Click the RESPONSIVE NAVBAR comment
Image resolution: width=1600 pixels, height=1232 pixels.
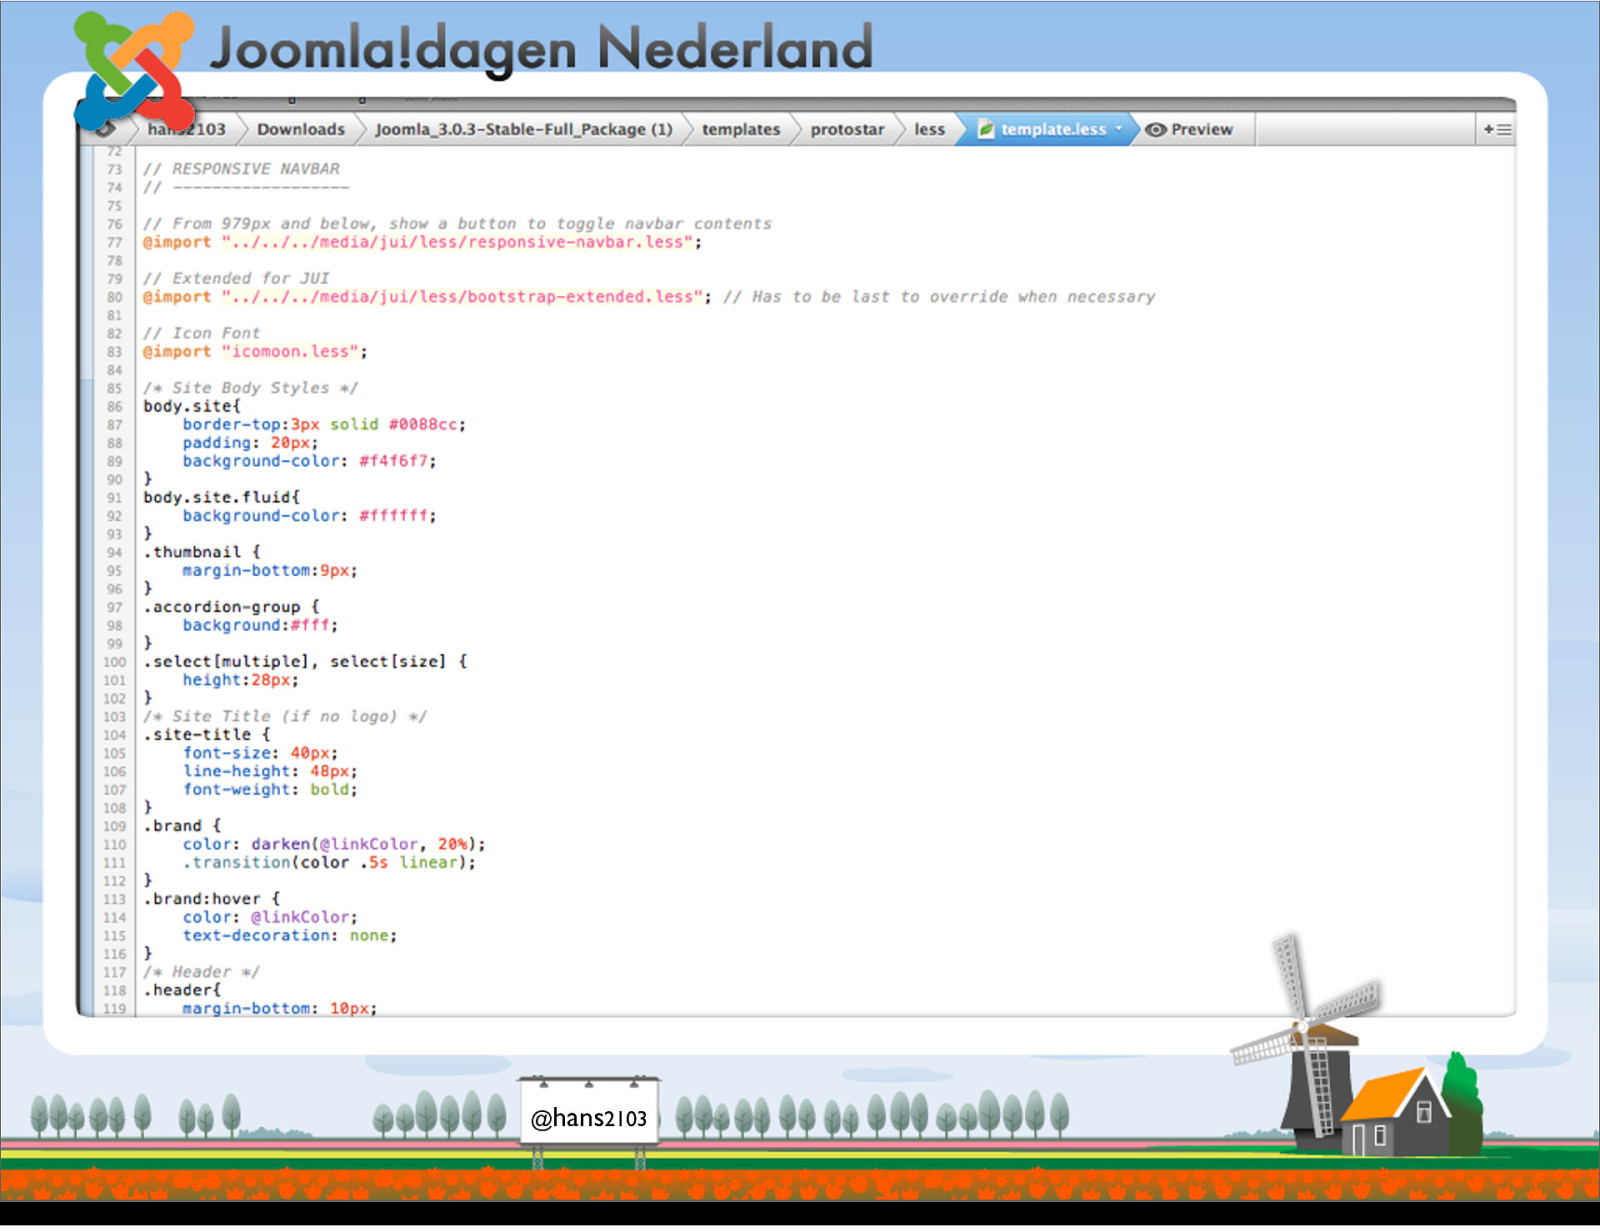coord(241,169)
